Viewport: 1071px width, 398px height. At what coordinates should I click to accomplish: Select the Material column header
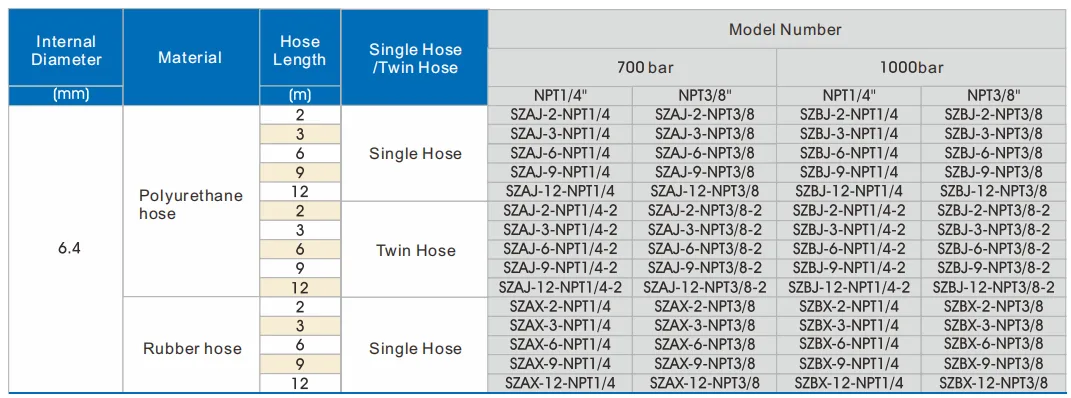(x=191, y=57)
